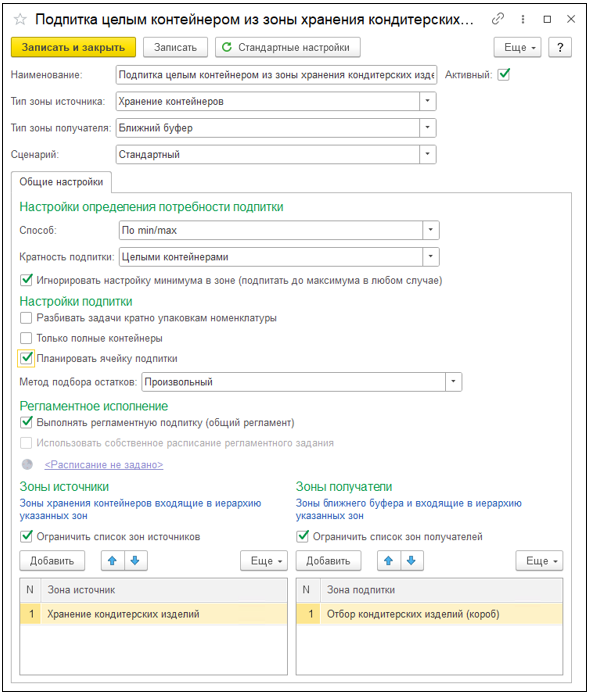
Task: Expand Метод подбора остатков dropdown
Action: point(453,382)
